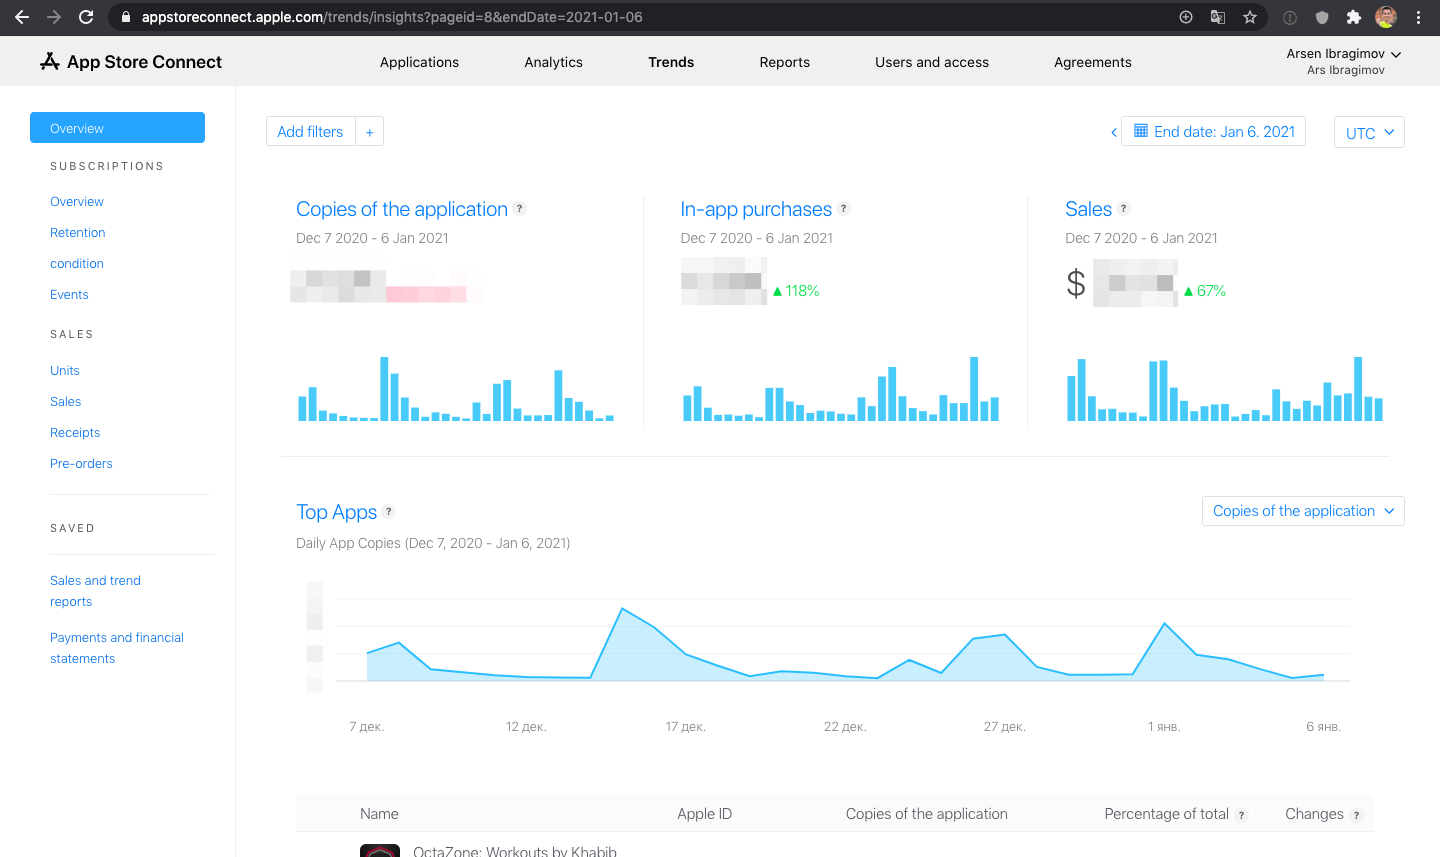Click the info circle extension icon

click(x=1290, y=17)
